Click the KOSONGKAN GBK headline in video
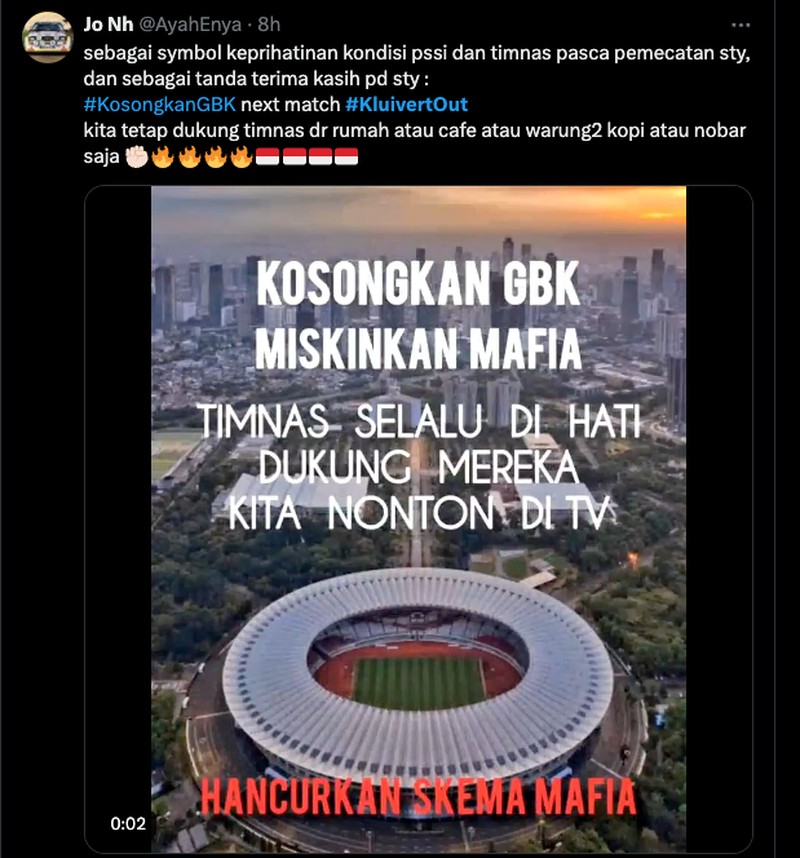800x858 pixels. click(418, 283)
